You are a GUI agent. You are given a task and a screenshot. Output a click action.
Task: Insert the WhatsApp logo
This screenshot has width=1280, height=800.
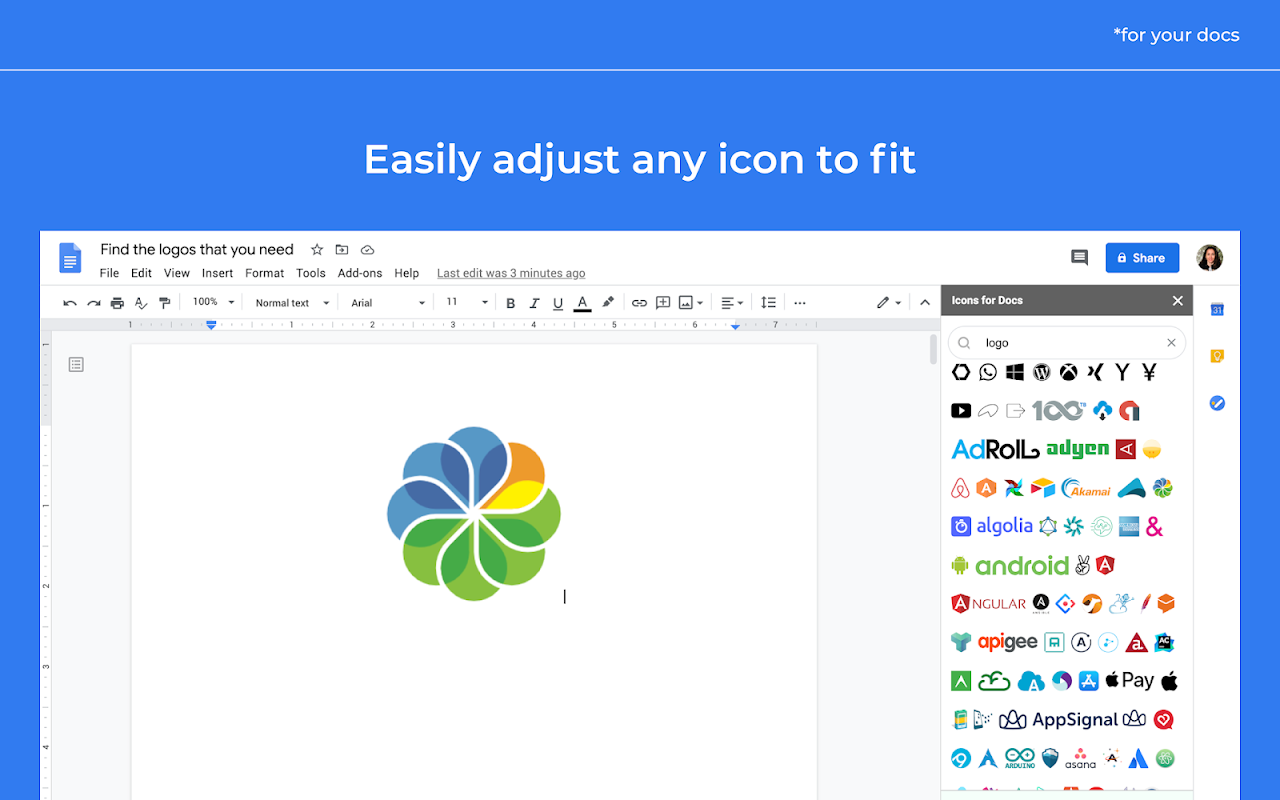coord(988,372)
